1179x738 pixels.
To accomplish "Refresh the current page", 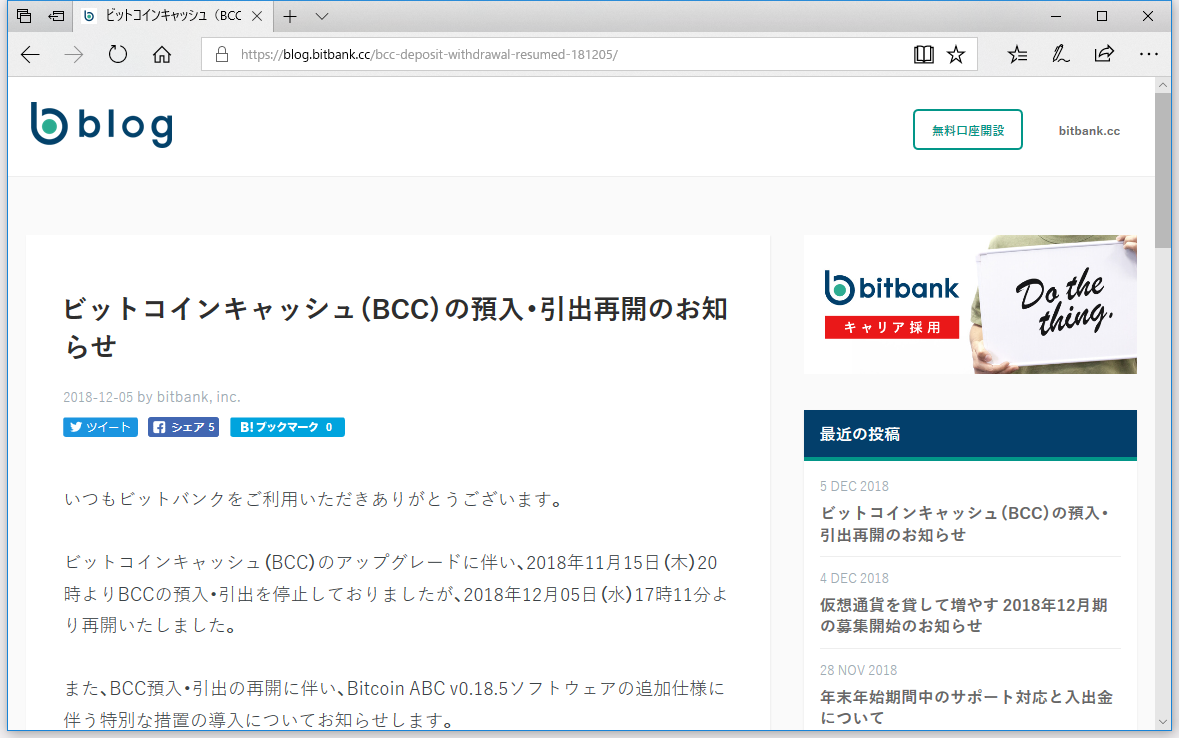I will click(117, 54).
